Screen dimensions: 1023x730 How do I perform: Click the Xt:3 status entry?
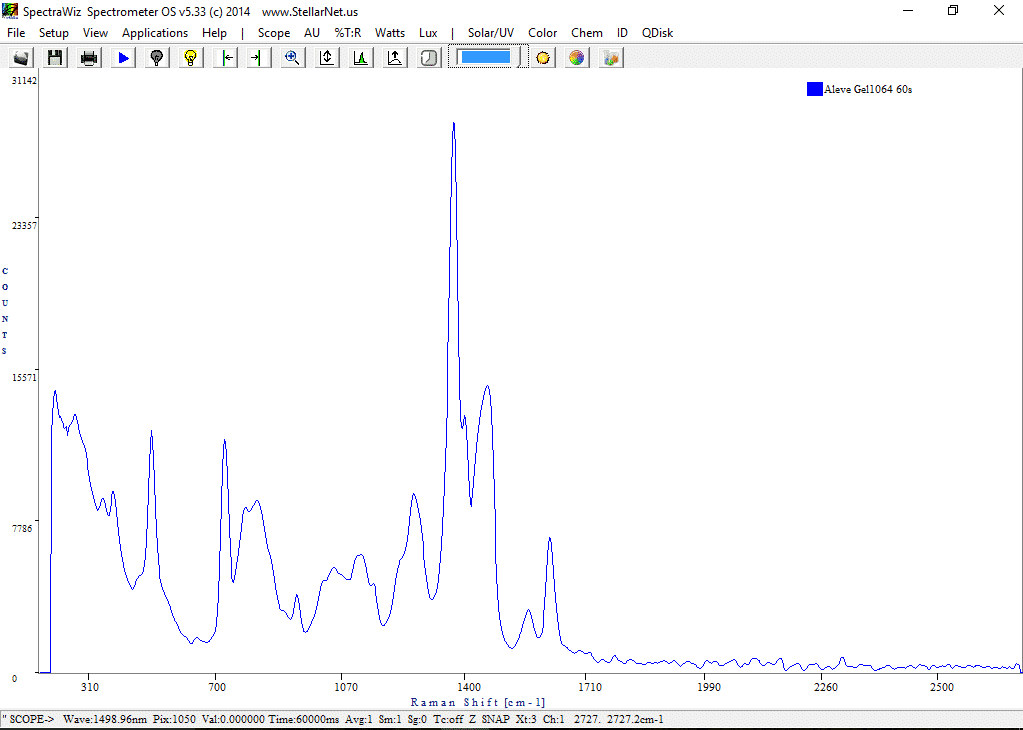point(526,719)
